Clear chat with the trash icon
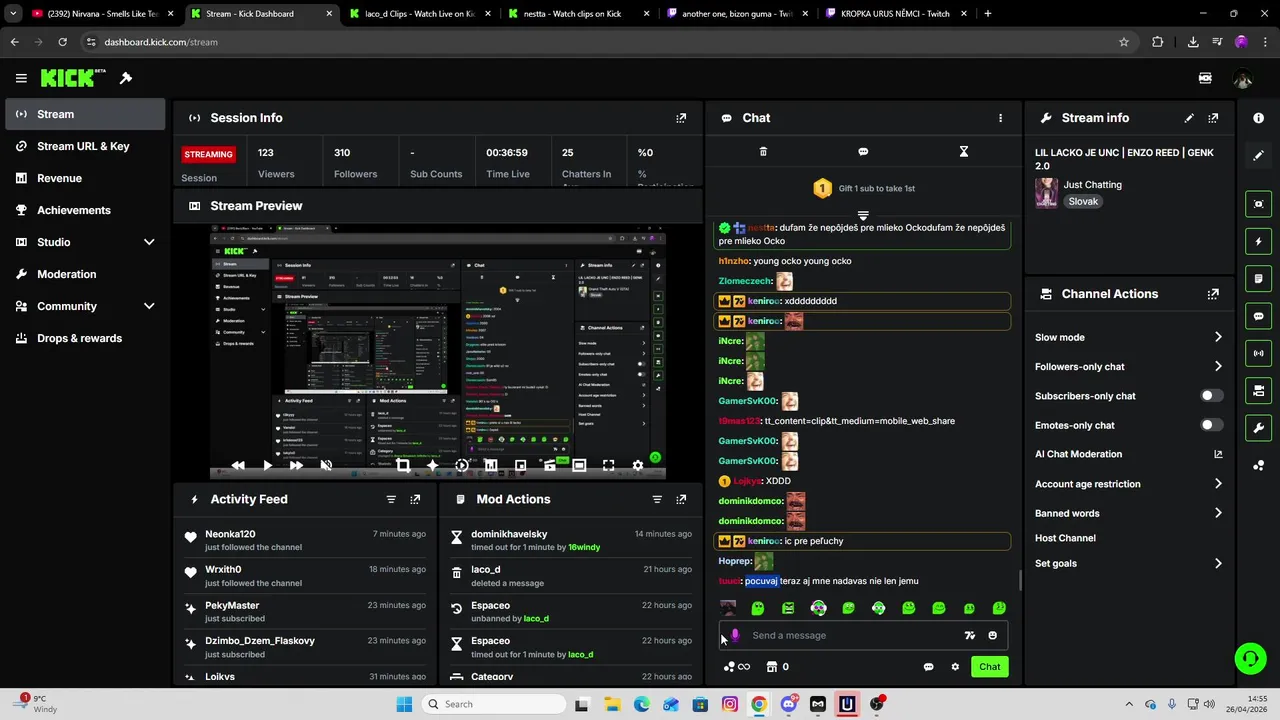 coord(763,152)
